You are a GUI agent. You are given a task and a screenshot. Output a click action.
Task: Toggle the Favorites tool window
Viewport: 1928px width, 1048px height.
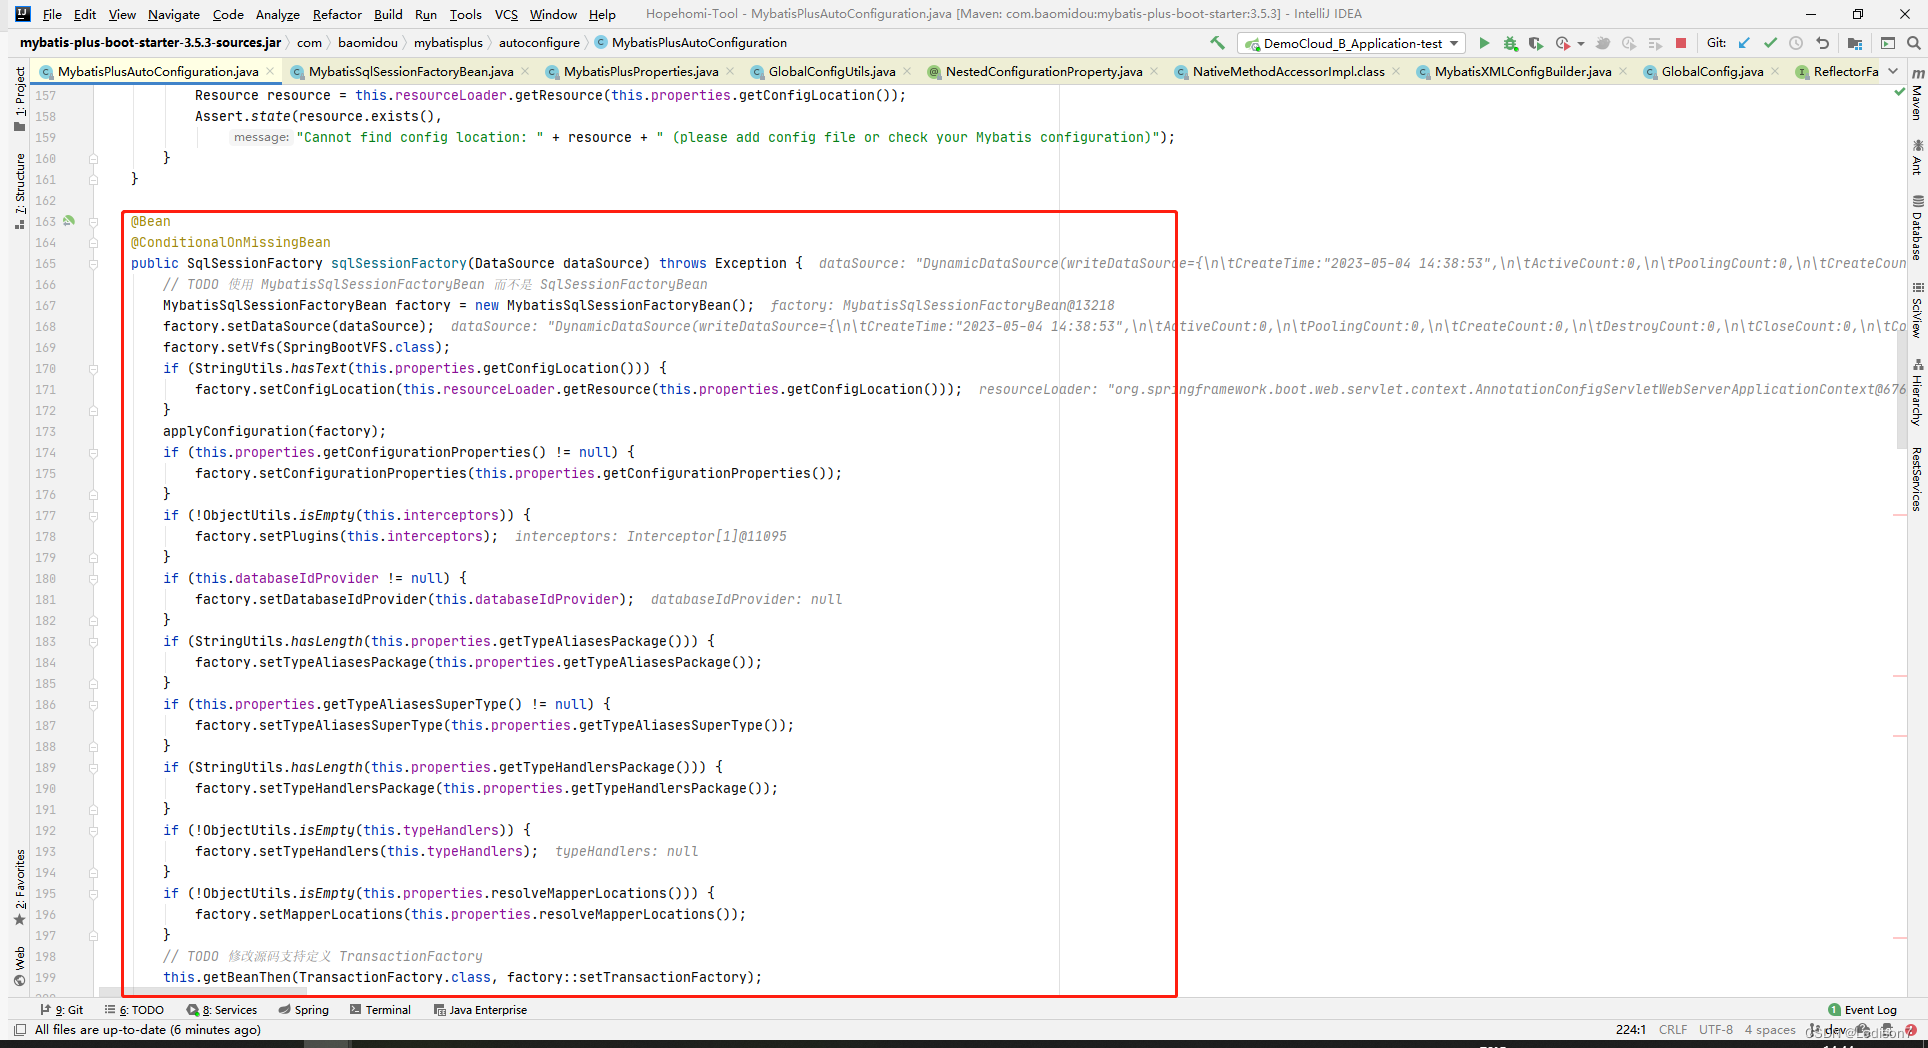19,887
